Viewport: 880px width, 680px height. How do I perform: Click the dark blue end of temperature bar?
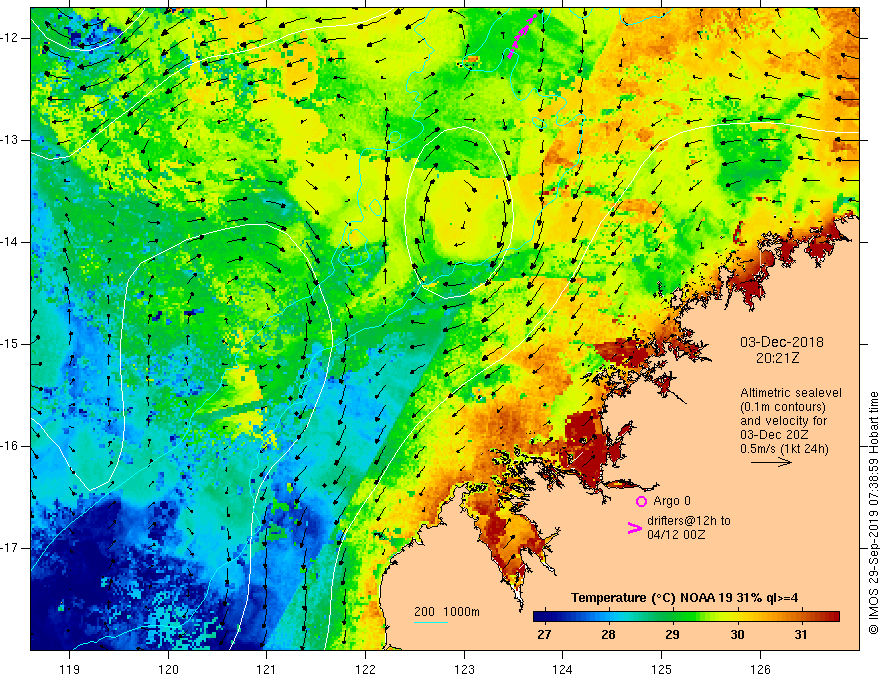tap(540, 617)
